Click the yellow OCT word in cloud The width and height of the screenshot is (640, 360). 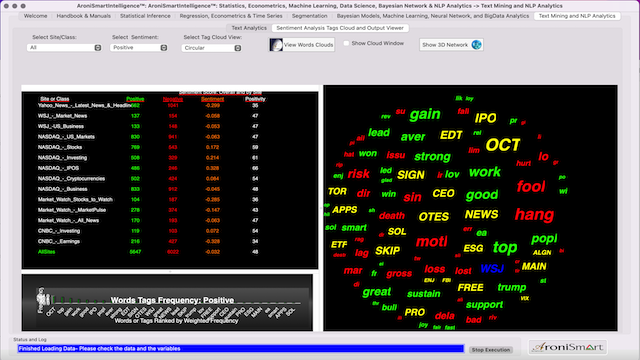pyautogui.click(x=503, y=145)
